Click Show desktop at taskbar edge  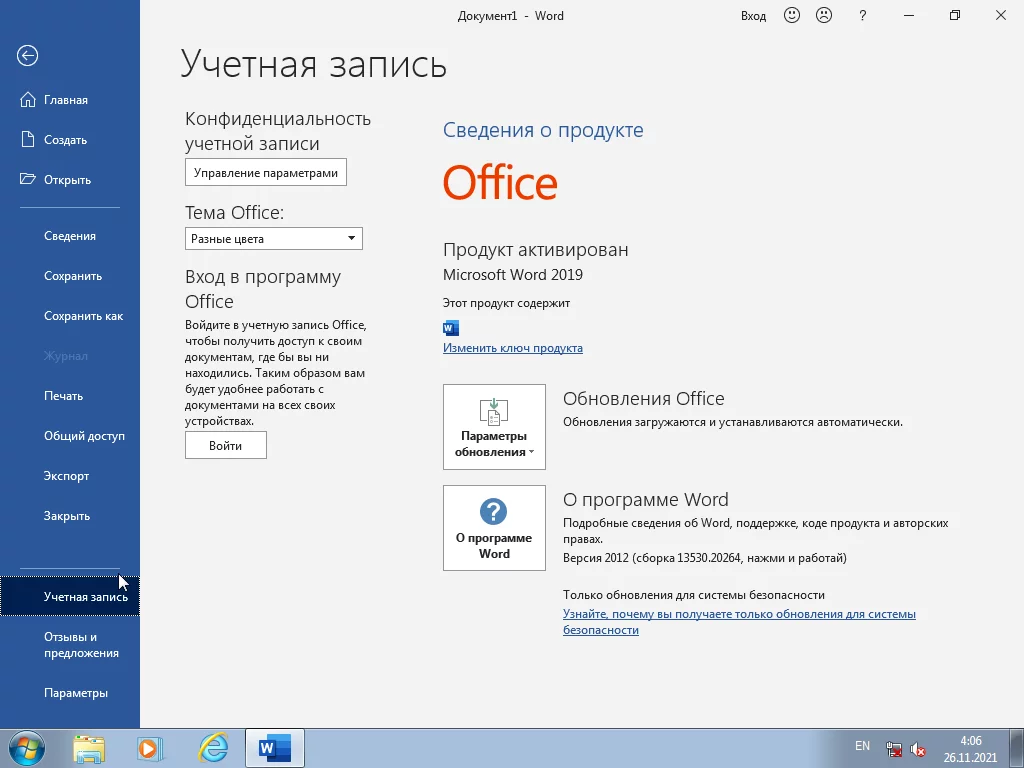[1017, 748]
